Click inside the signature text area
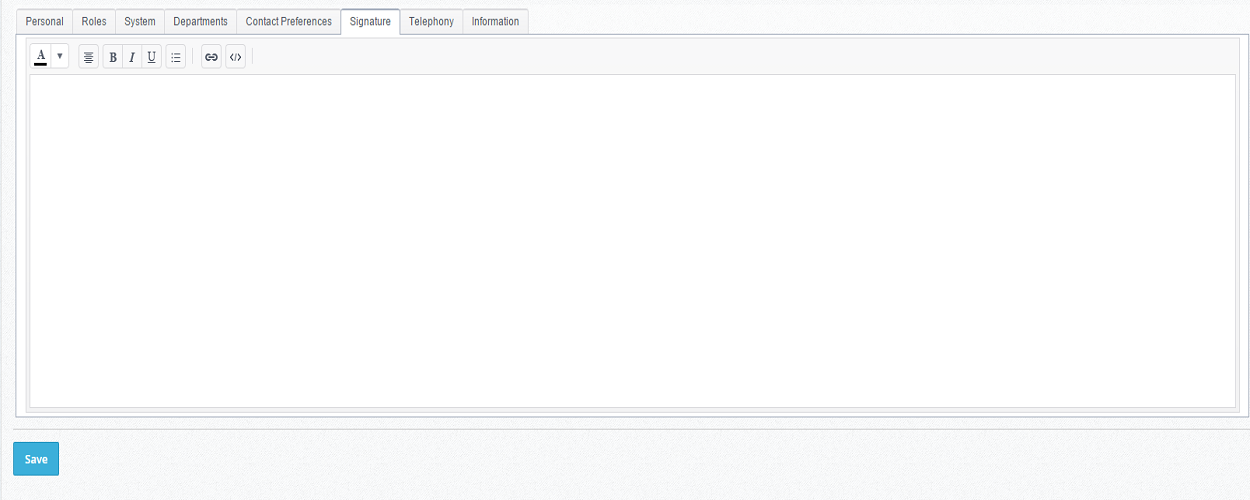Image resolution: width=1250 pixels, height=500 pixels. [633, 240]
